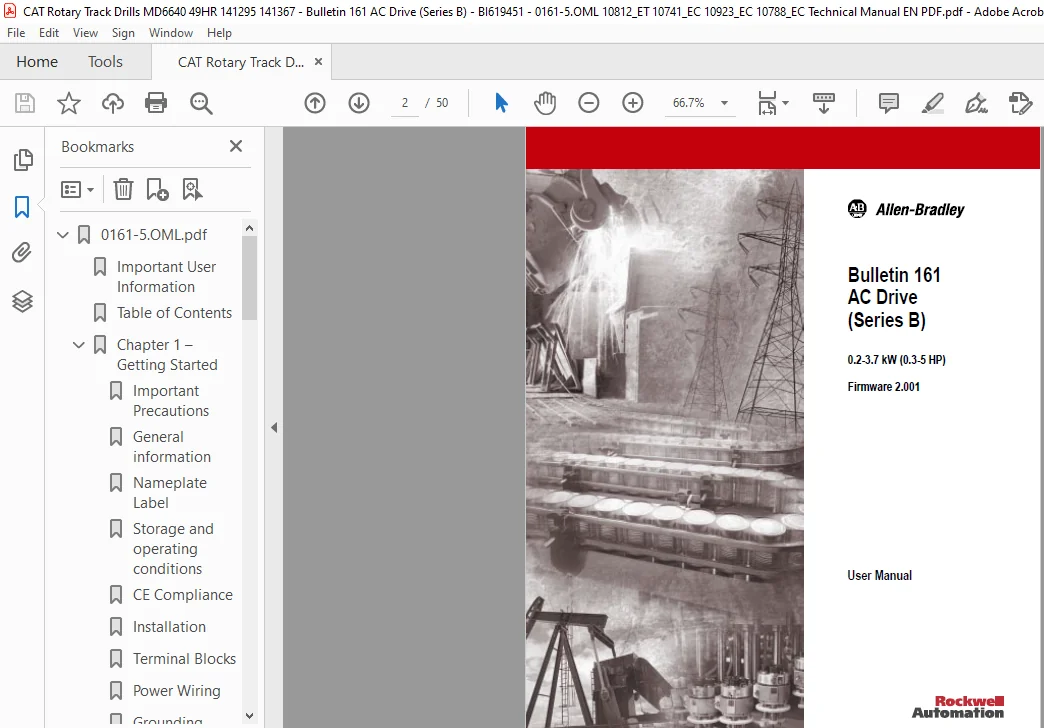Select the Highlight text pen tool
1044x728 pixels.
pos(933,103)
